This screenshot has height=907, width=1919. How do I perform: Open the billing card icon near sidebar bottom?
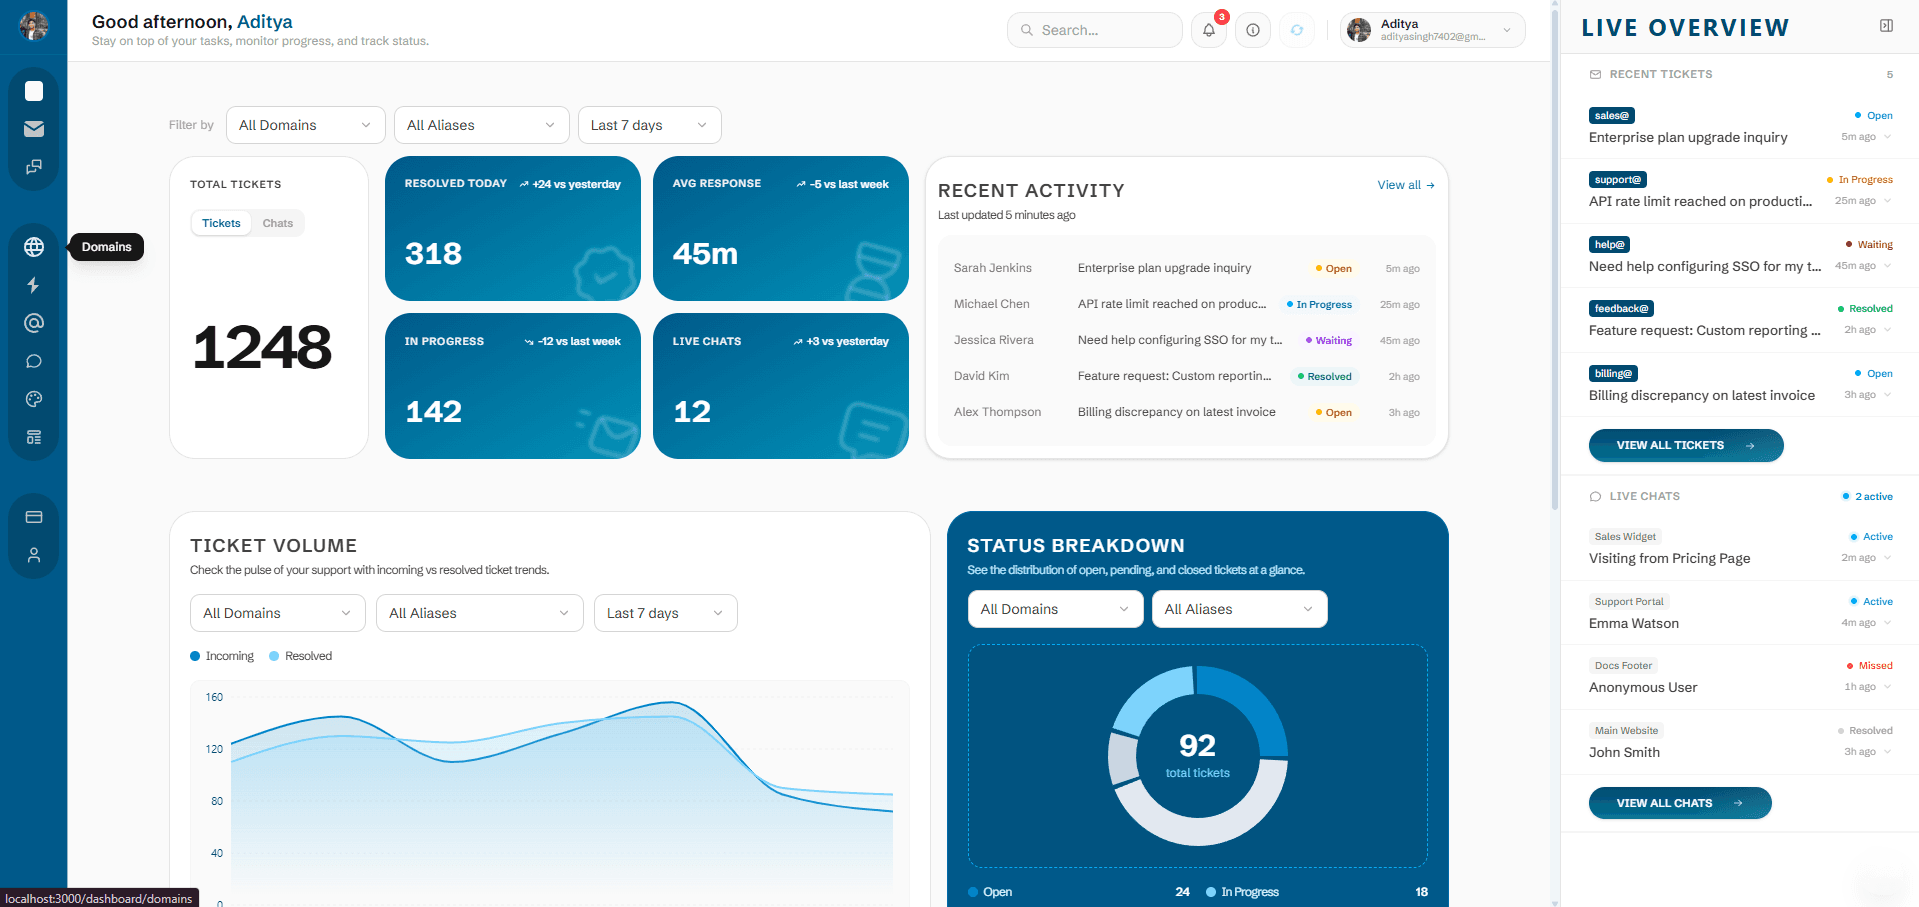point(33,516)
